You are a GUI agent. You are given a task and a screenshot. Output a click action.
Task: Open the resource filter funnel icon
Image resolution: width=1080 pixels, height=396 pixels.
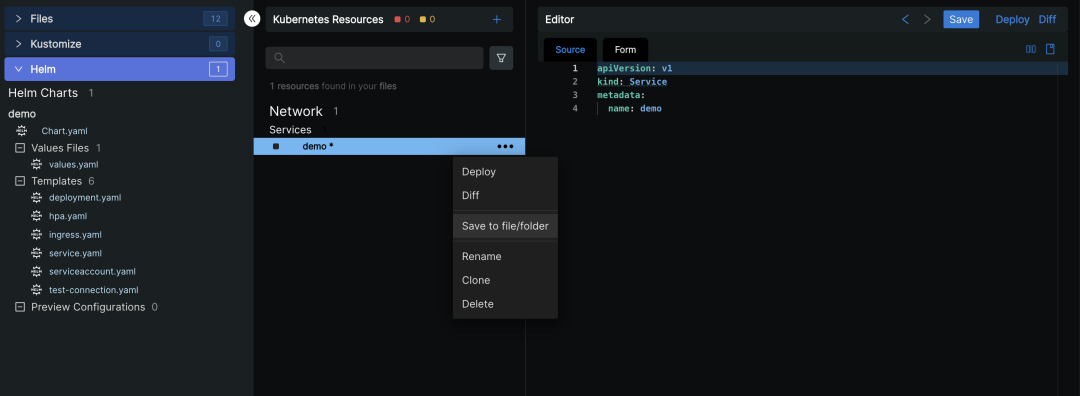click(x=501, y=58)
